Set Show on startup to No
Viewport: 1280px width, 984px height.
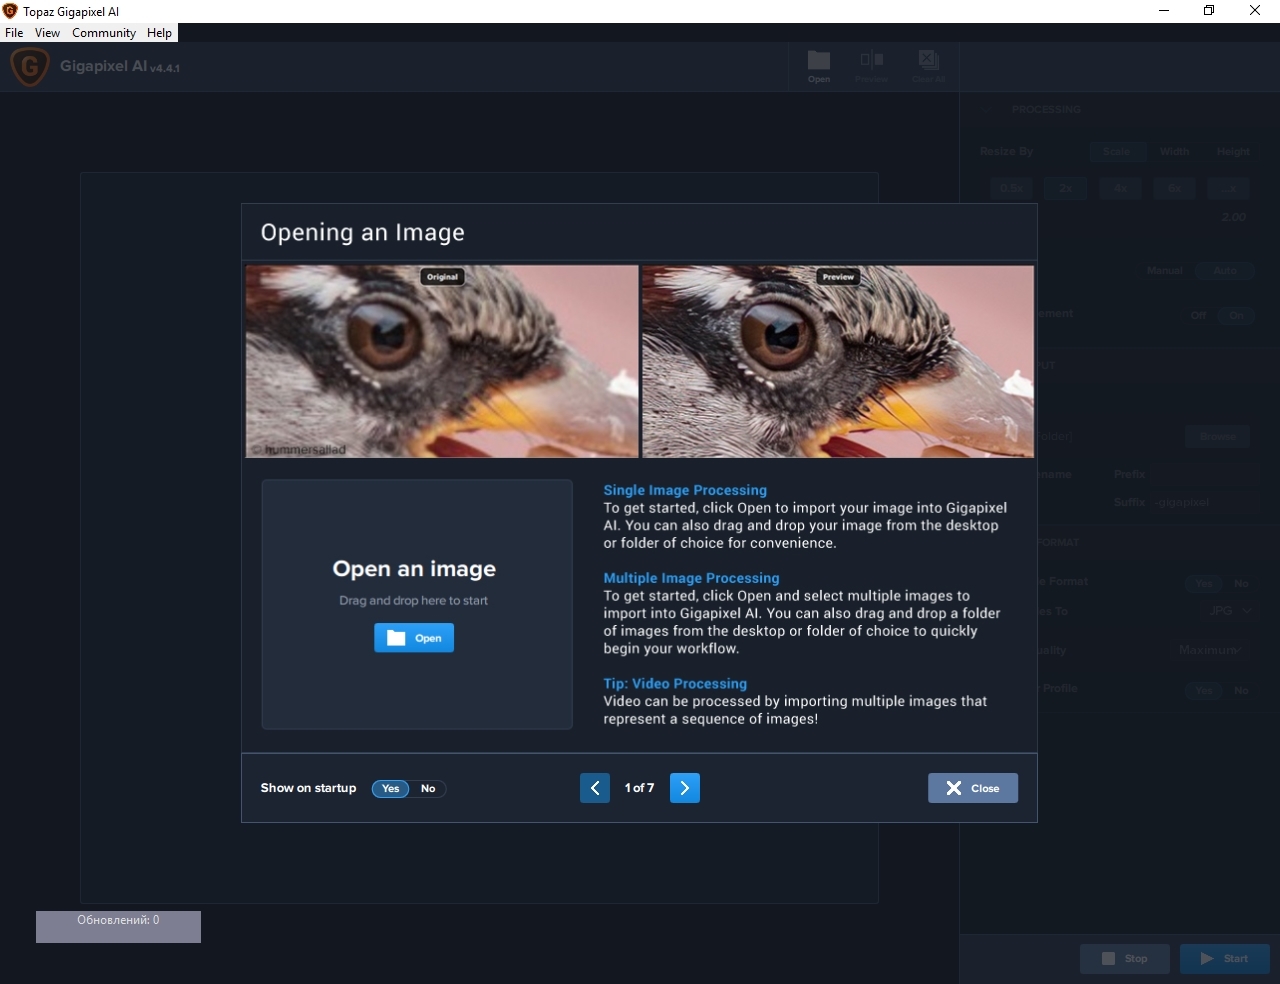pos(428,789)
